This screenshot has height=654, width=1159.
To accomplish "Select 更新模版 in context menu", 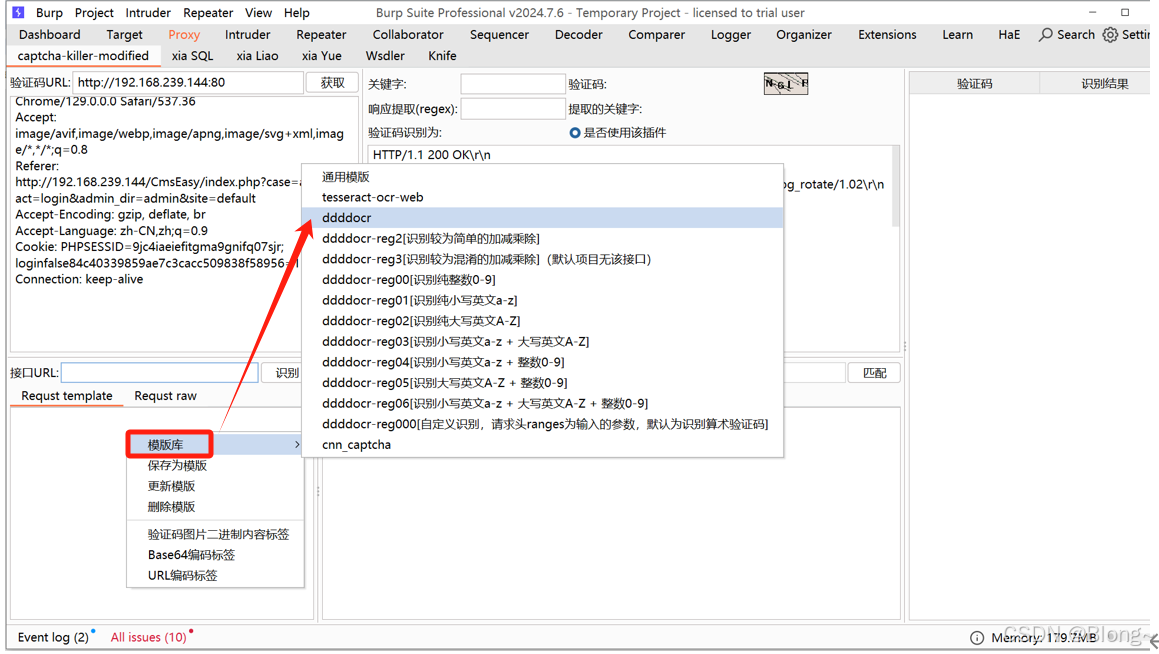I will click(215, 486).
